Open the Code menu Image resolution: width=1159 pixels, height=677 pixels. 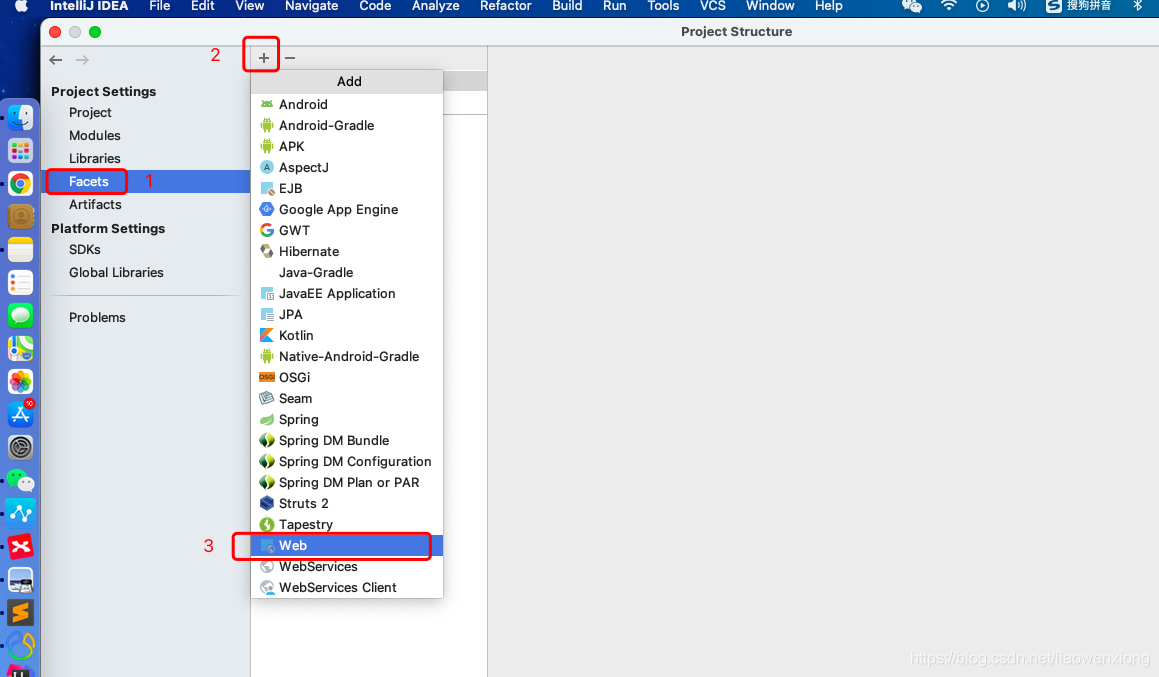375,6
